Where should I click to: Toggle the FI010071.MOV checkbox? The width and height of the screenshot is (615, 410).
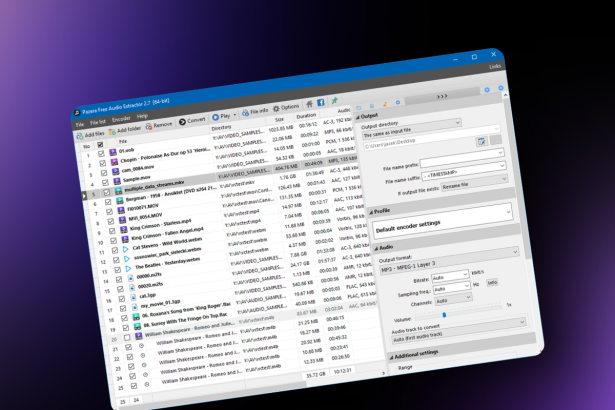(x=109, y=212)
